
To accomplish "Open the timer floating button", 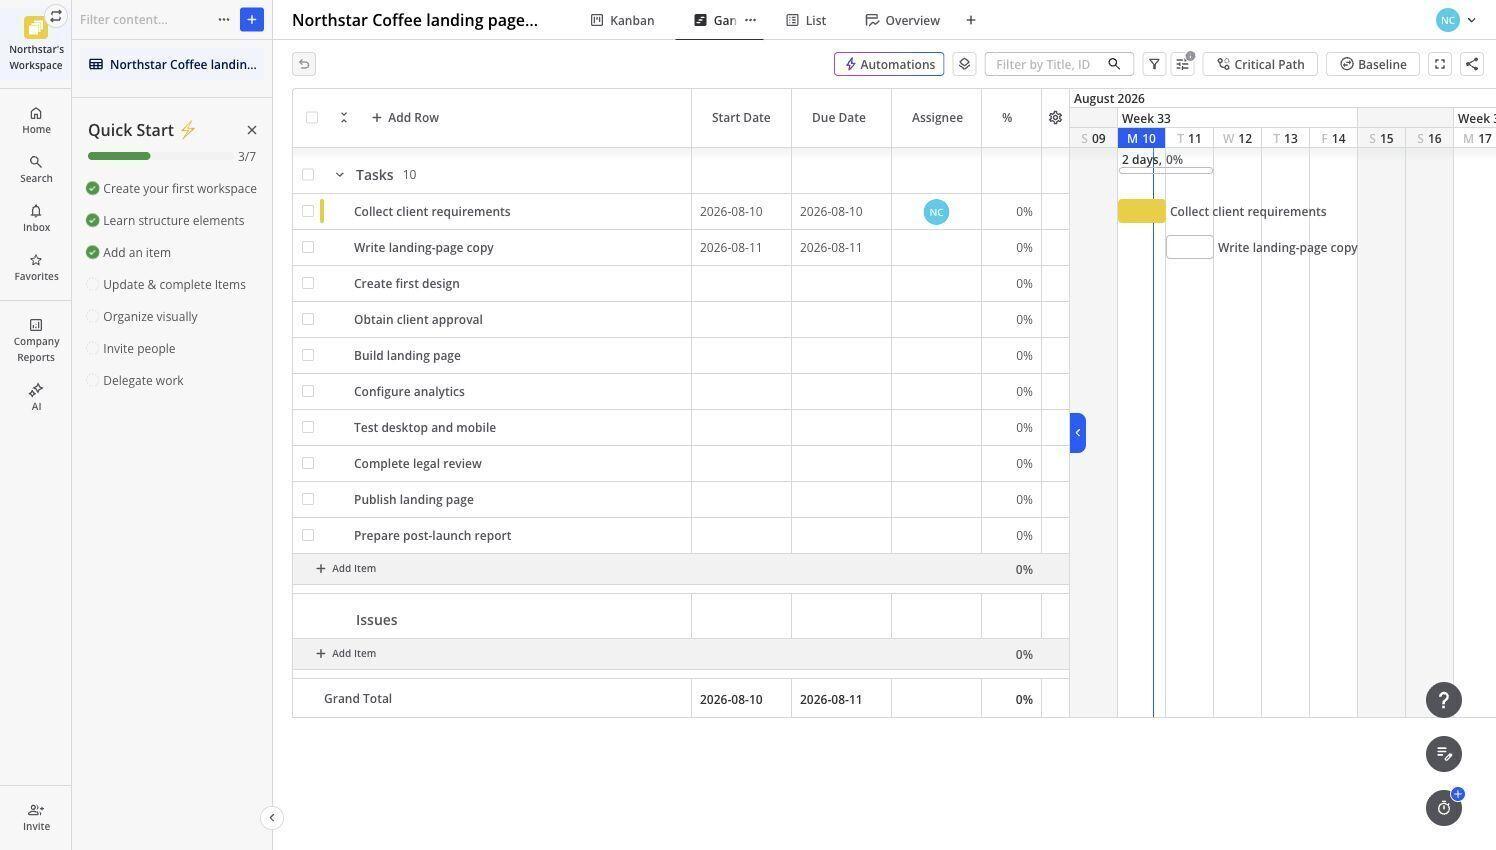I will 1444,808.
